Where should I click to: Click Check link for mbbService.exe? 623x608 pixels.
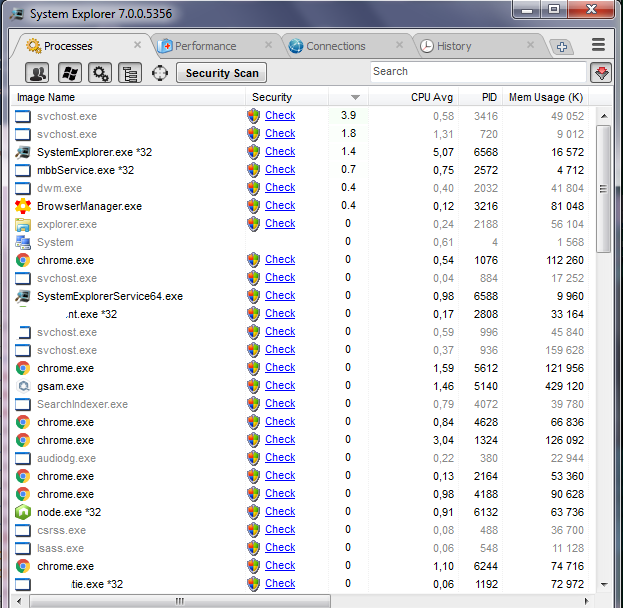(x=280, y=169)
